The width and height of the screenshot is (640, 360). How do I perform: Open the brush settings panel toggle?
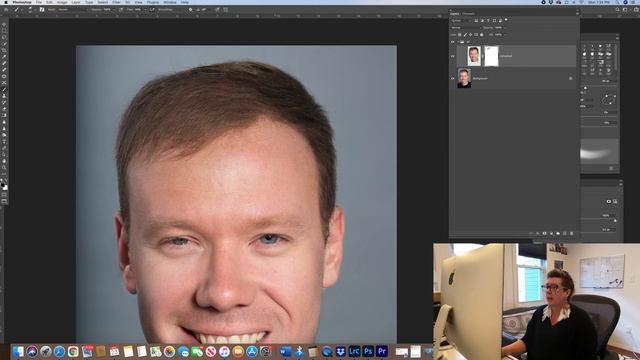(x=42, y=10)
